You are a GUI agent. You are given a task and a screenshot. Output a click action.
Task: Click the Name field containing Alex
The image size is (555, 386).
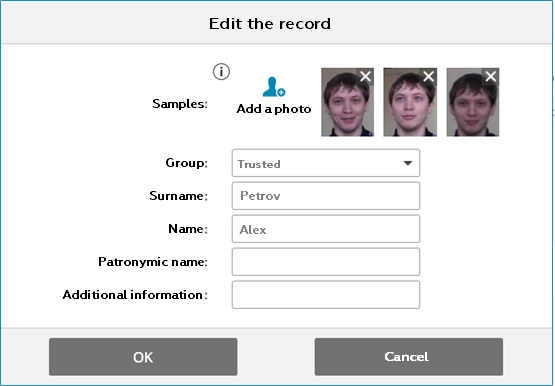[326, 229]
